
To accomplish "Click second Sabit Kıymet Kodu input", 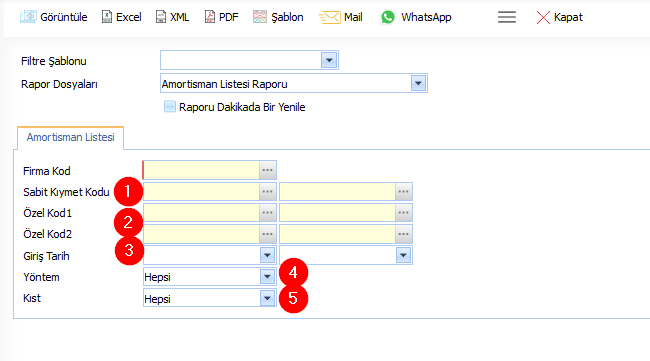I will click(337, 191).
